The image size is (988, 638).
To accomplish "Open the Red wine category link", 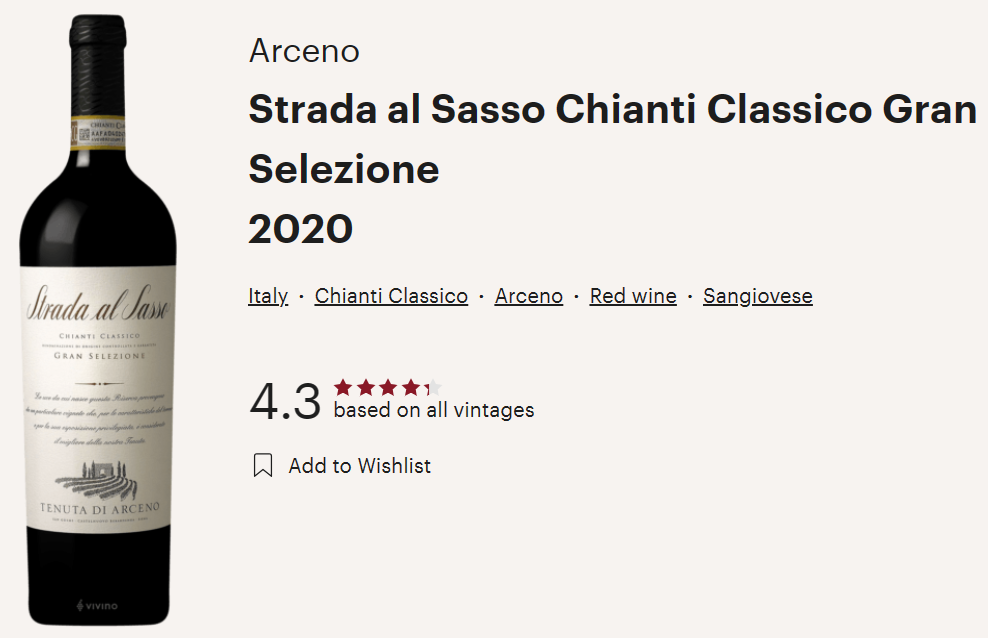I will [633, 296].
